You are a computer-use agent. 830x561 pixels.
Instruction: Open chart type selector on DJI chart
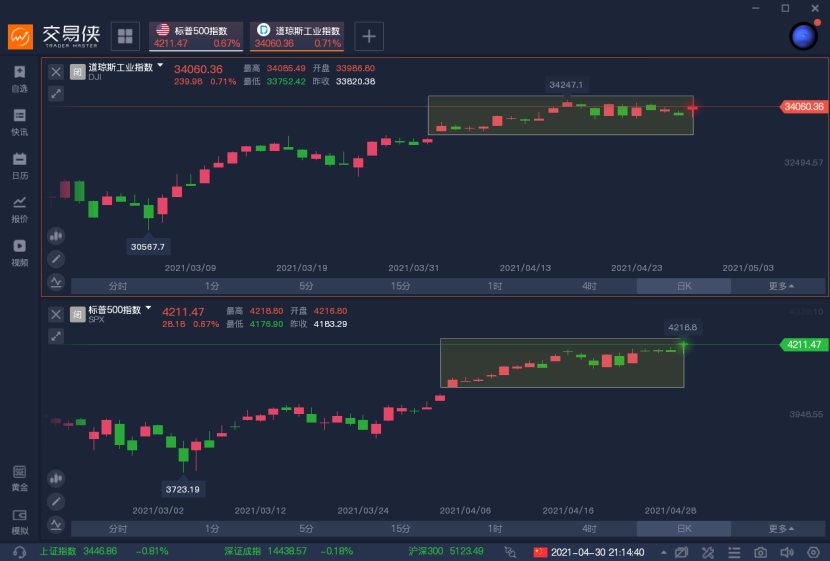tap(56, 236)
